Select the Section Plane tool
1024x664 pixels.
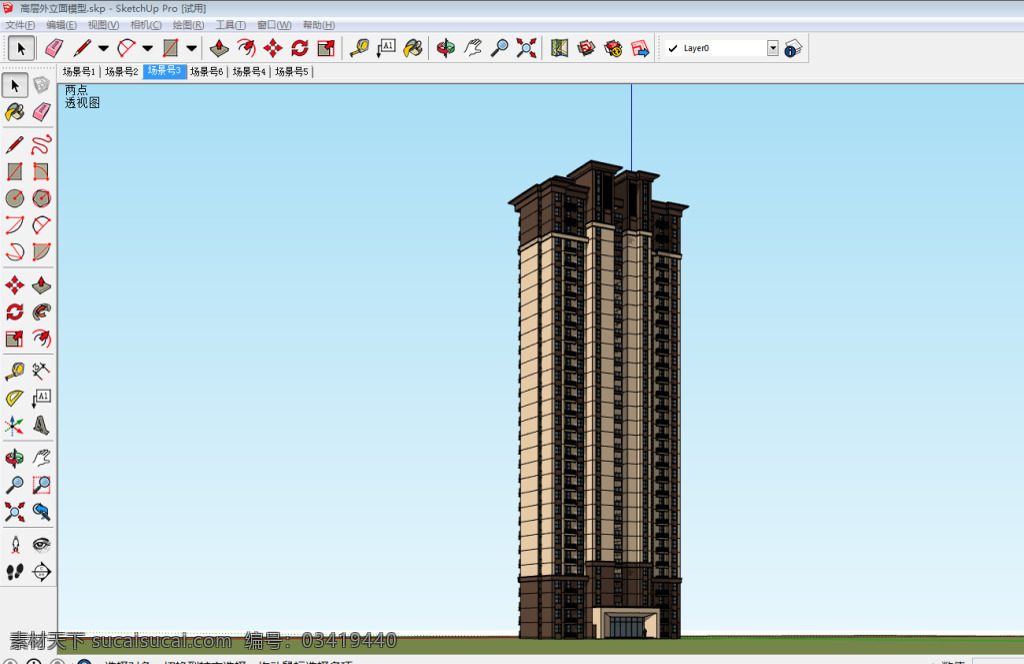41,572
